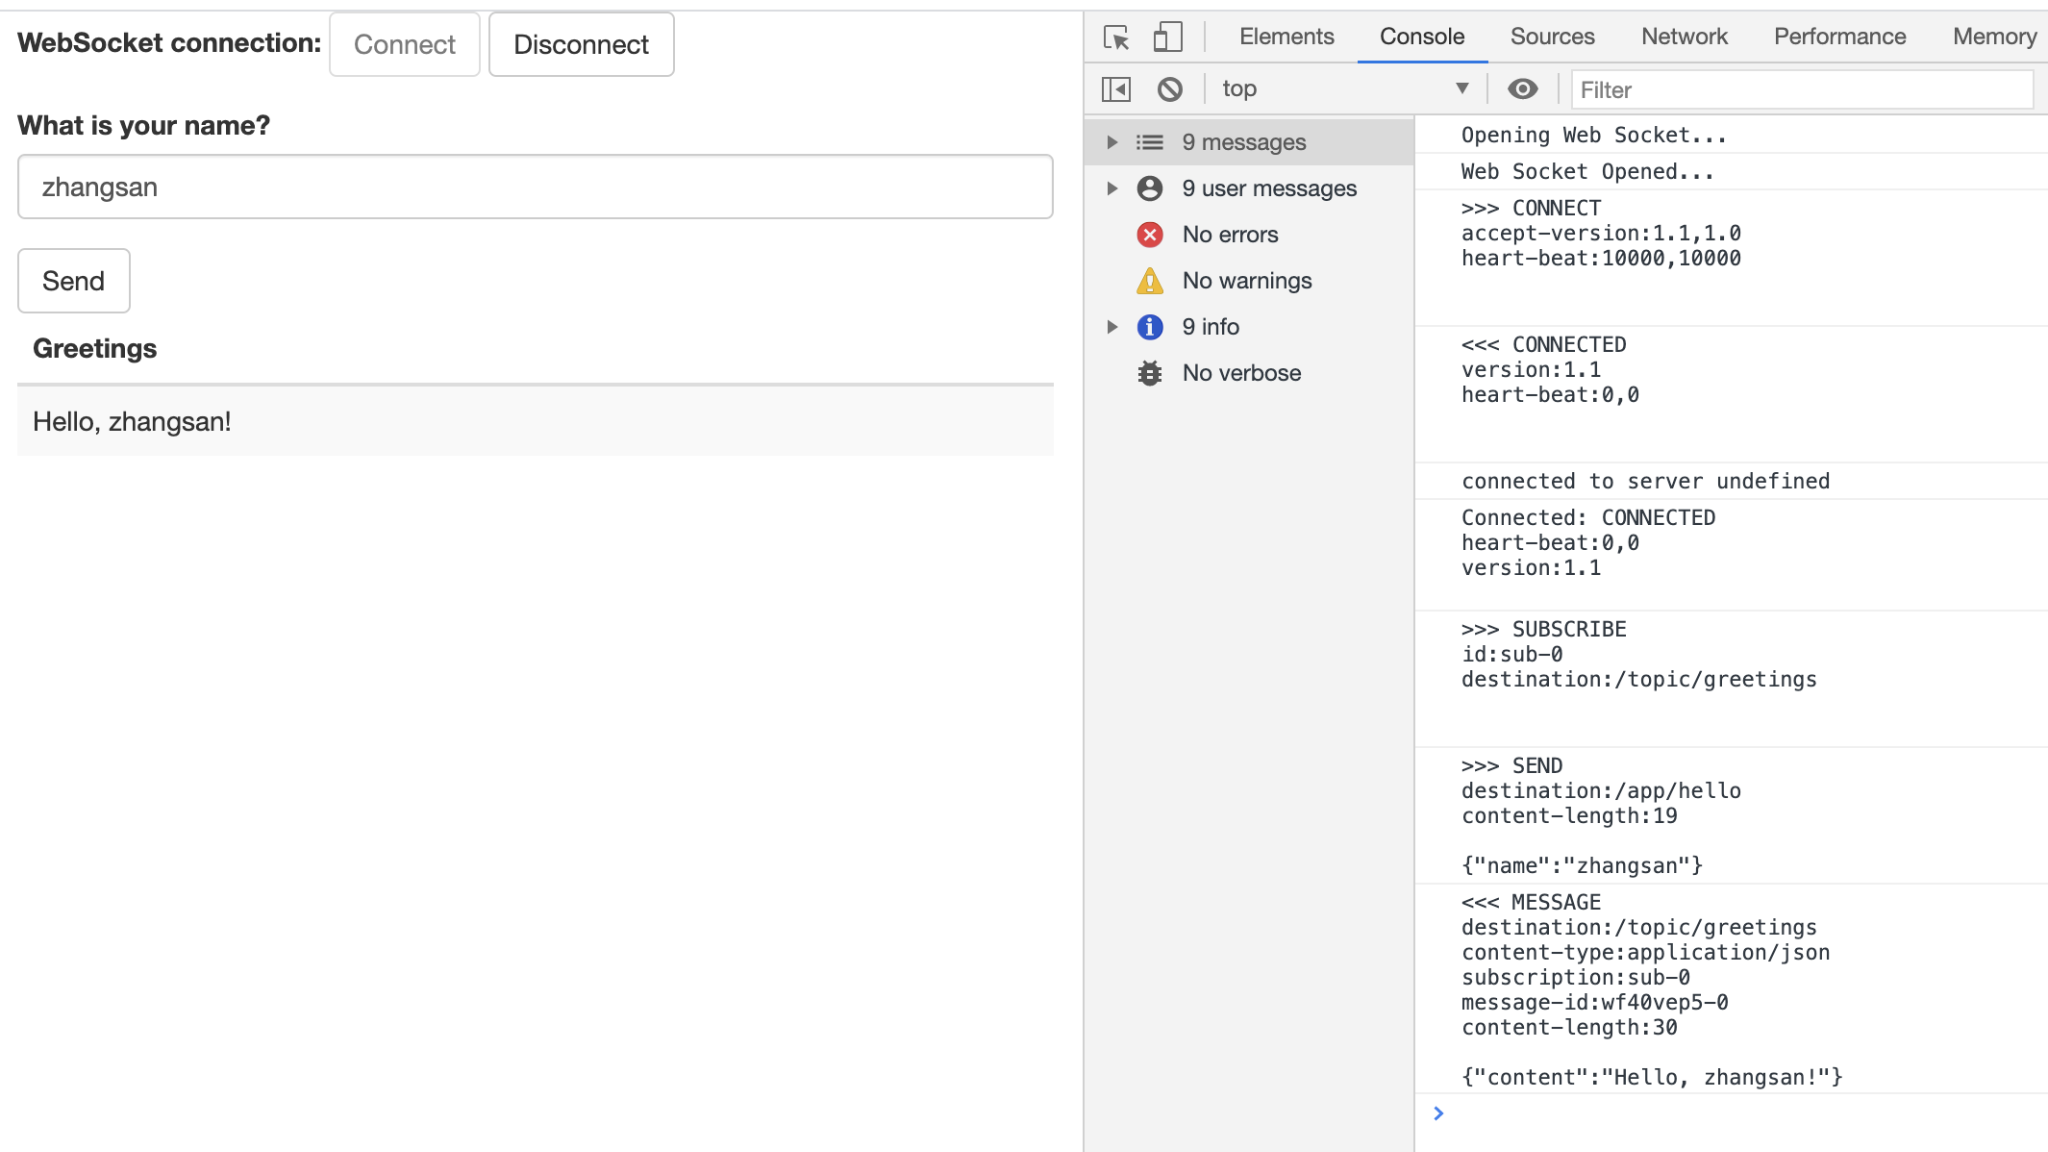Click the eye live expression icon
Screen dimensions: 2048x1152
coord(1522,89)
